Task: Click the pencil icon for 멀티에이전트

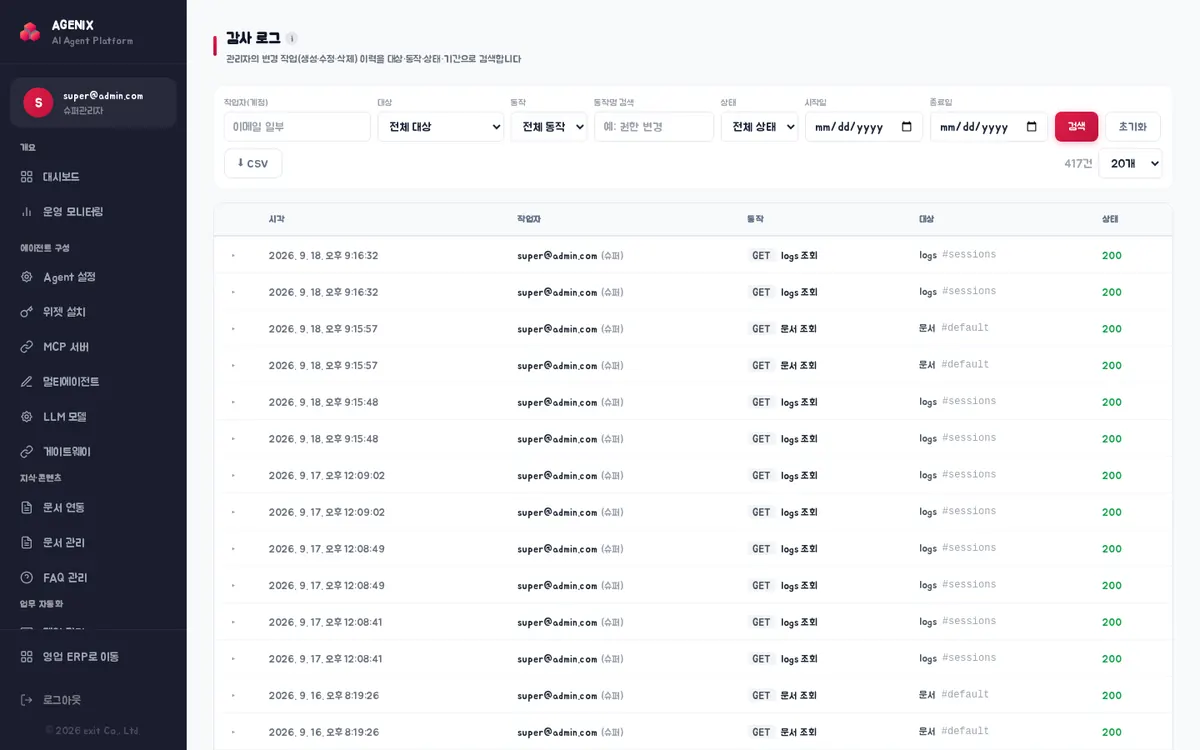Action: tap(27, 382)
